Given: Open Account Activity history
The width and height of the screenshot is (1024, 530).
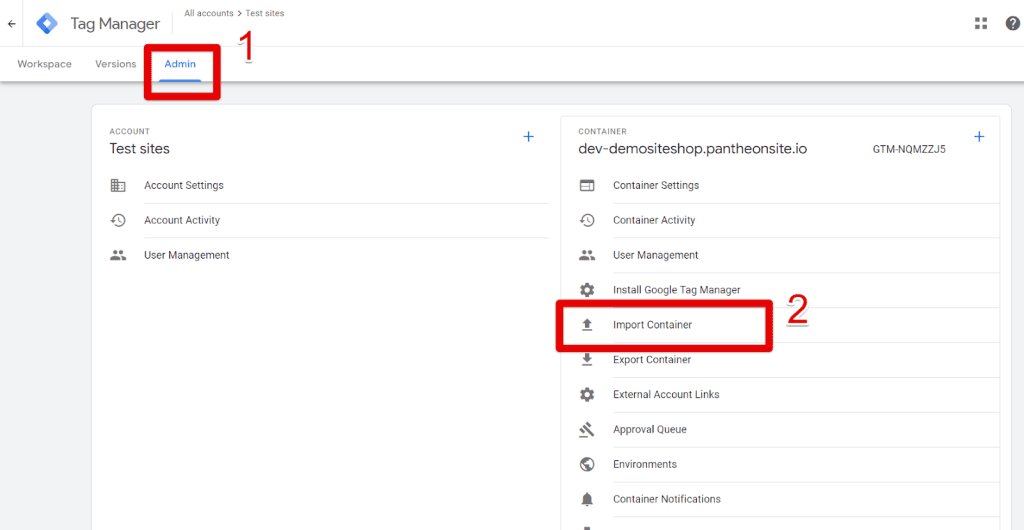Looking at the screenshot, I should tap(182, 221).
